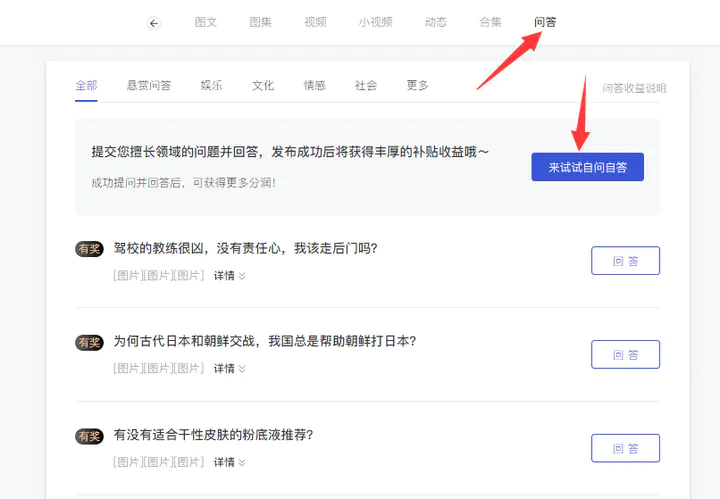Click the 提交您擅长领域的问题并回答 banner text
Image resolution: width=720 pixels, height=499 pixels.
pyautogui.click(x=290, y=152)
